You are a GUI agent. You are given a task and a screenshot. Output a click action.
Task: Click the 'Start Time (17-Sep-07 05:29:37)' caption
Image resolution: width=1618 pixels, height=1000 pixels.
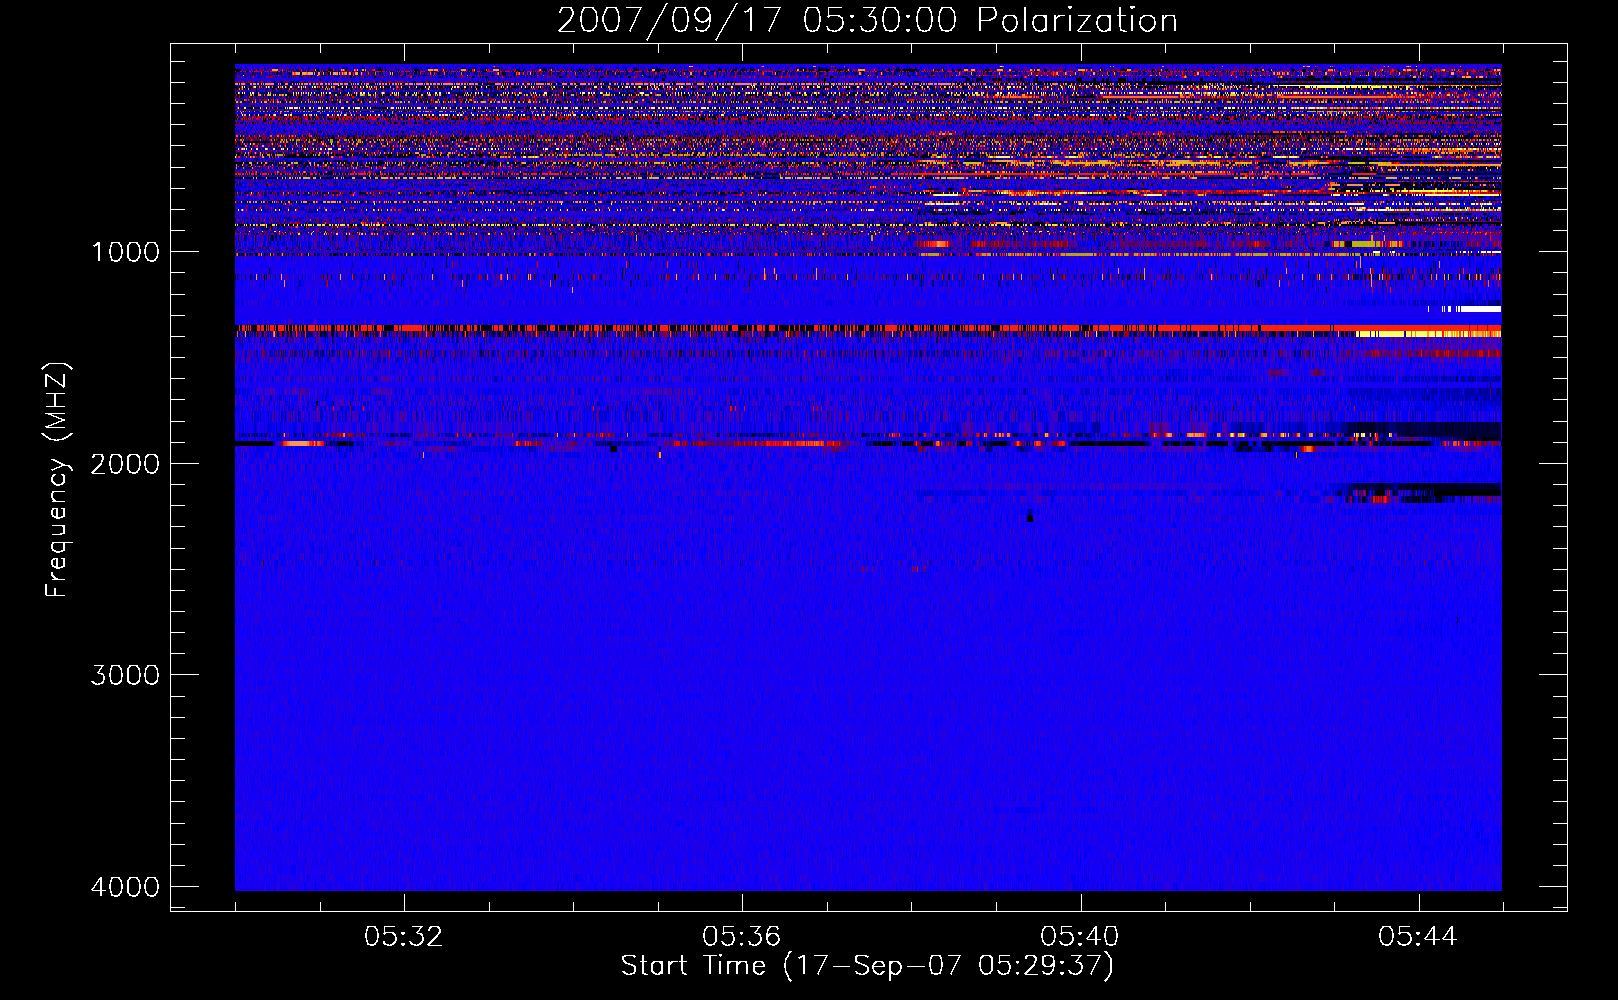(x=867, y=966)
